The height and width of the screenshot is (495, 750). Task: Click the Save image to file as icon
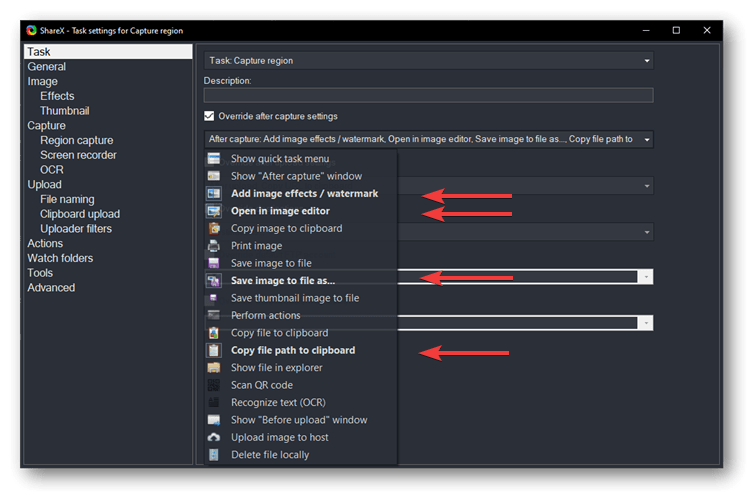(214, 281)
